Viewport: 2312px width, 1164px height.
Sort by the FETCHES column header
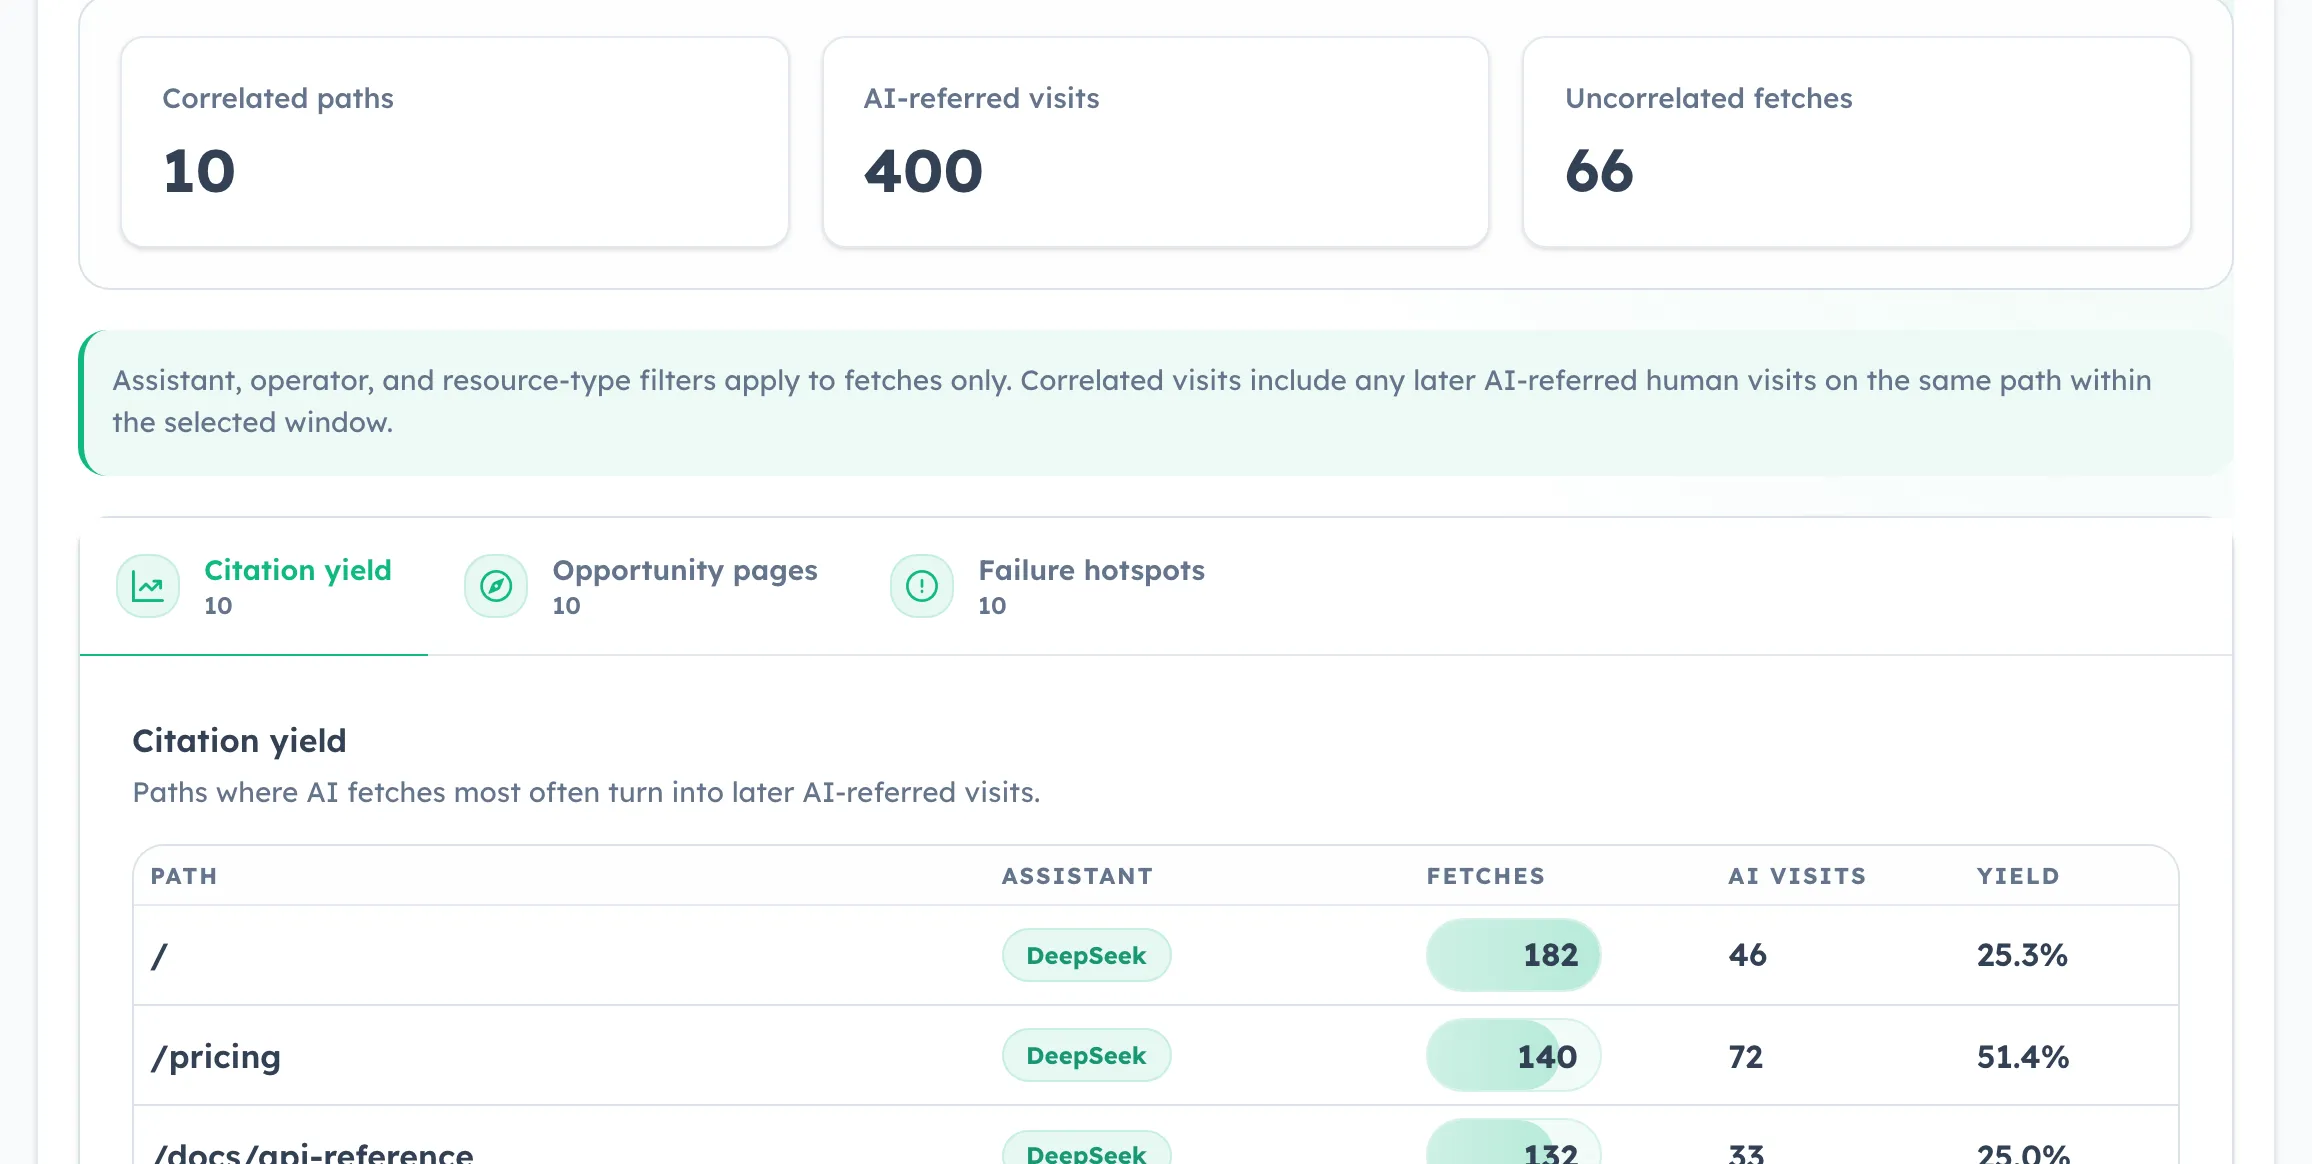[1486, 876]
